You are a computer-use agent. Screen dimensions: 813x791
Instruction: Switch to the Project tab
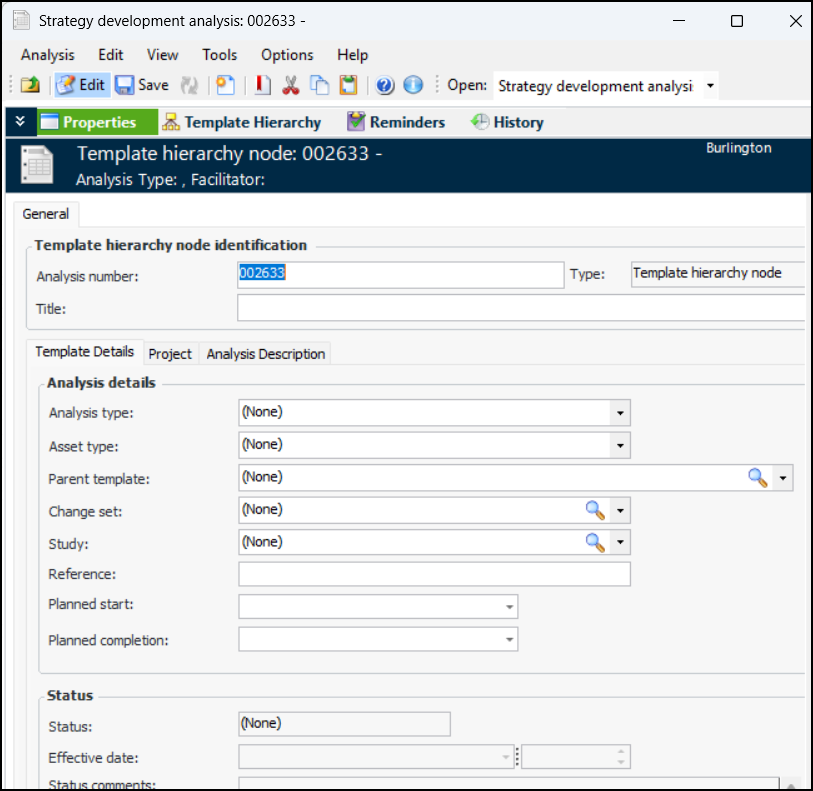pos(170,354)
